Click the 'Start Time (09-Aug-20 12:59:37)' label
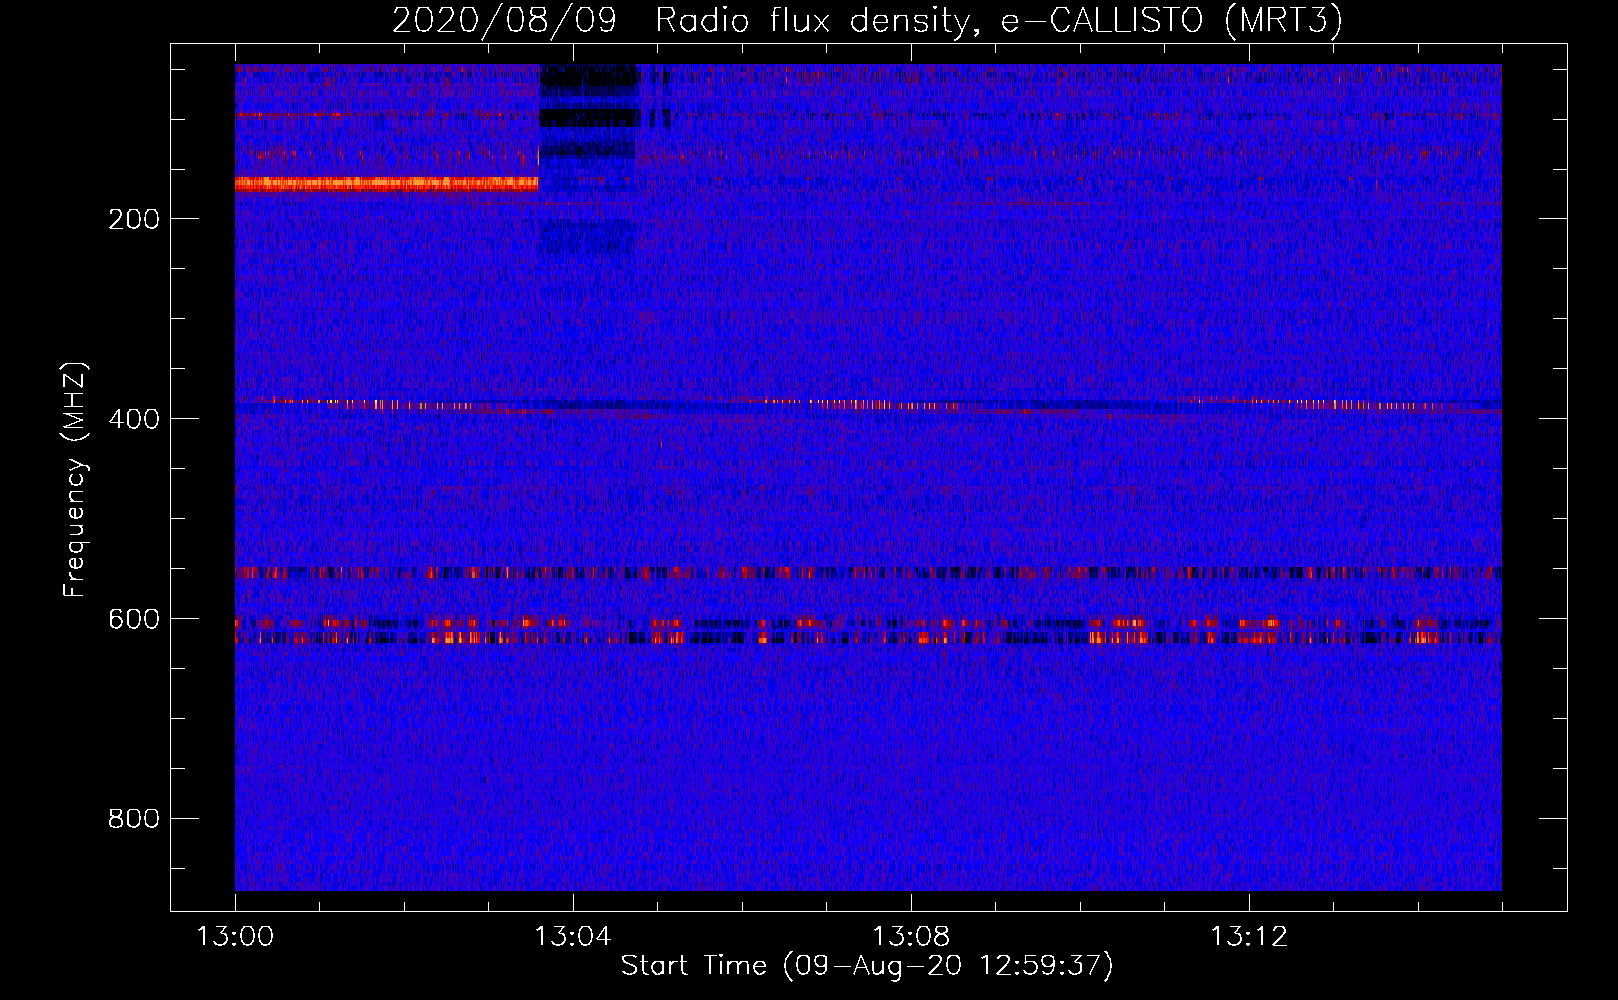Image resolution: width=1618 pixels, height=1000 pixels. (867, 966)
